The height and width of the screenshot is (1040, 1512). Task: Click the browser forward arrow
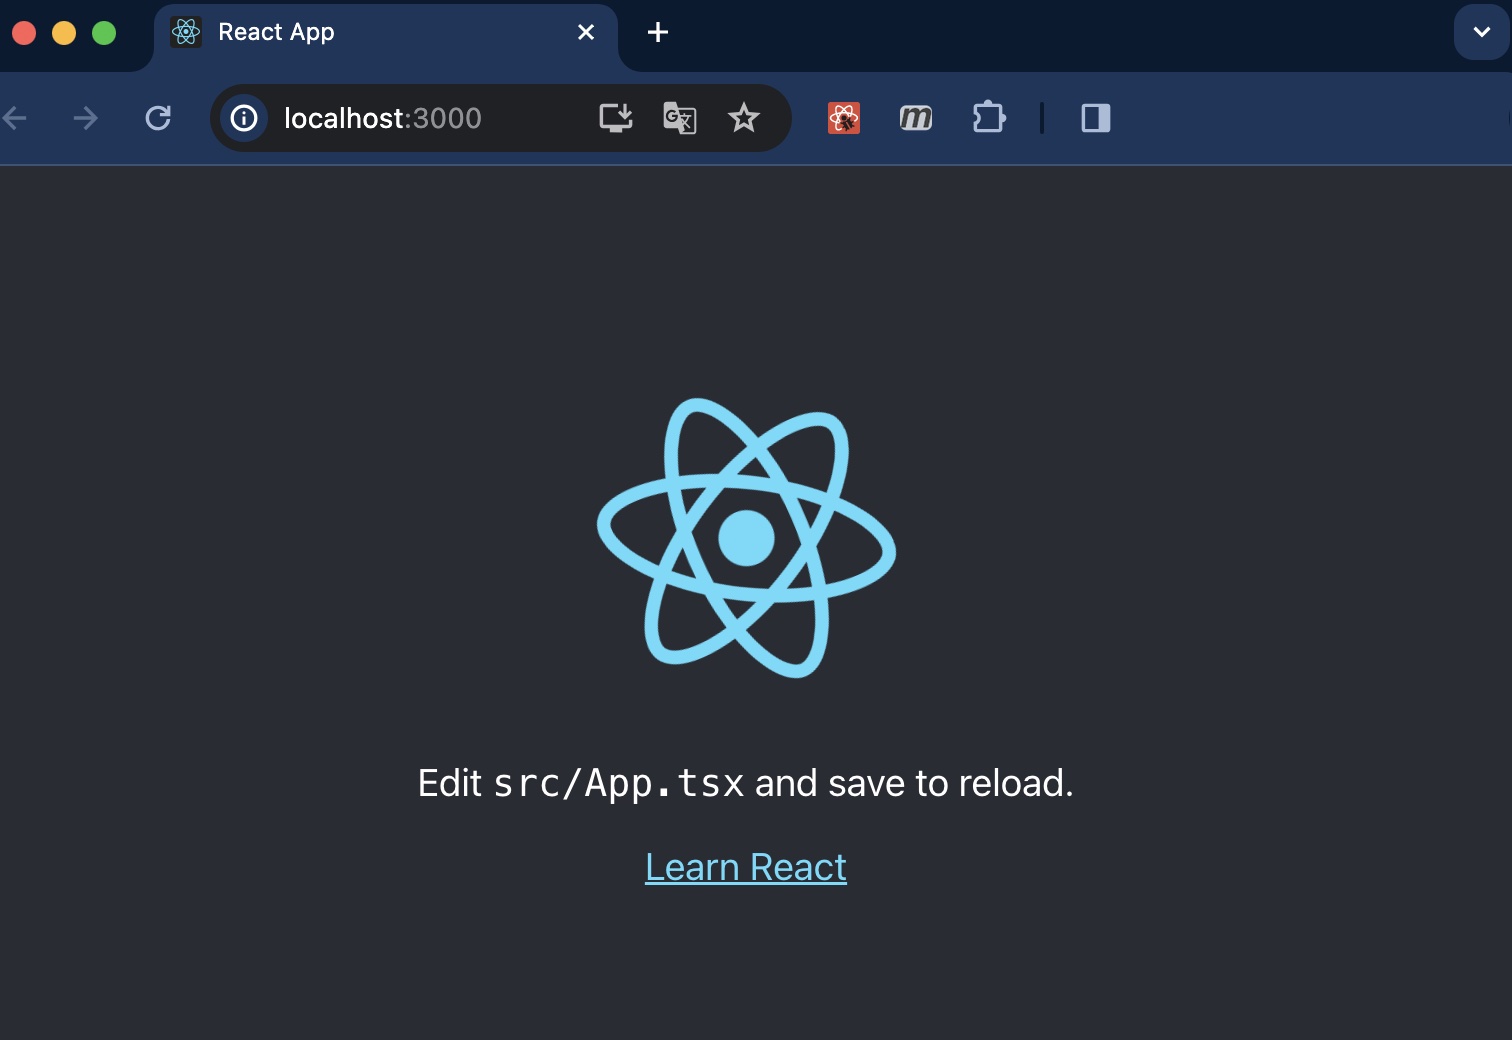tap(86, 118)
